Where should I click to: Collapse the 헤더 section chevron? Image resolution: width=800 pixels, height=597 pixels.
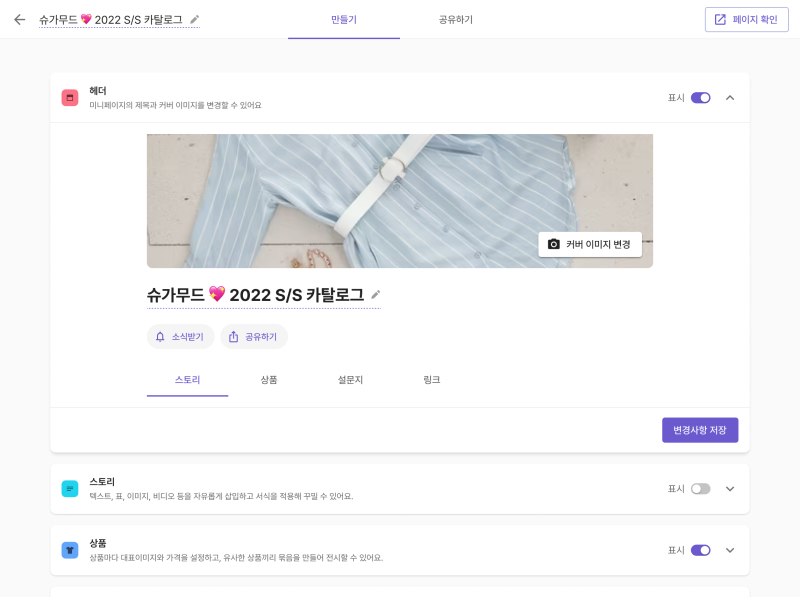730,97
